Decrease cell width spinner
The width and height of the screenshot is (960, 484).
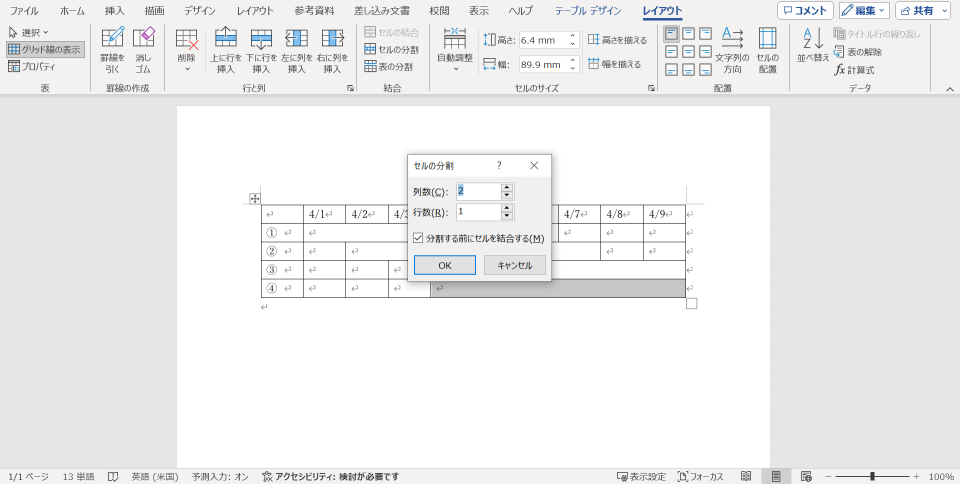click(x=572, y=68)
